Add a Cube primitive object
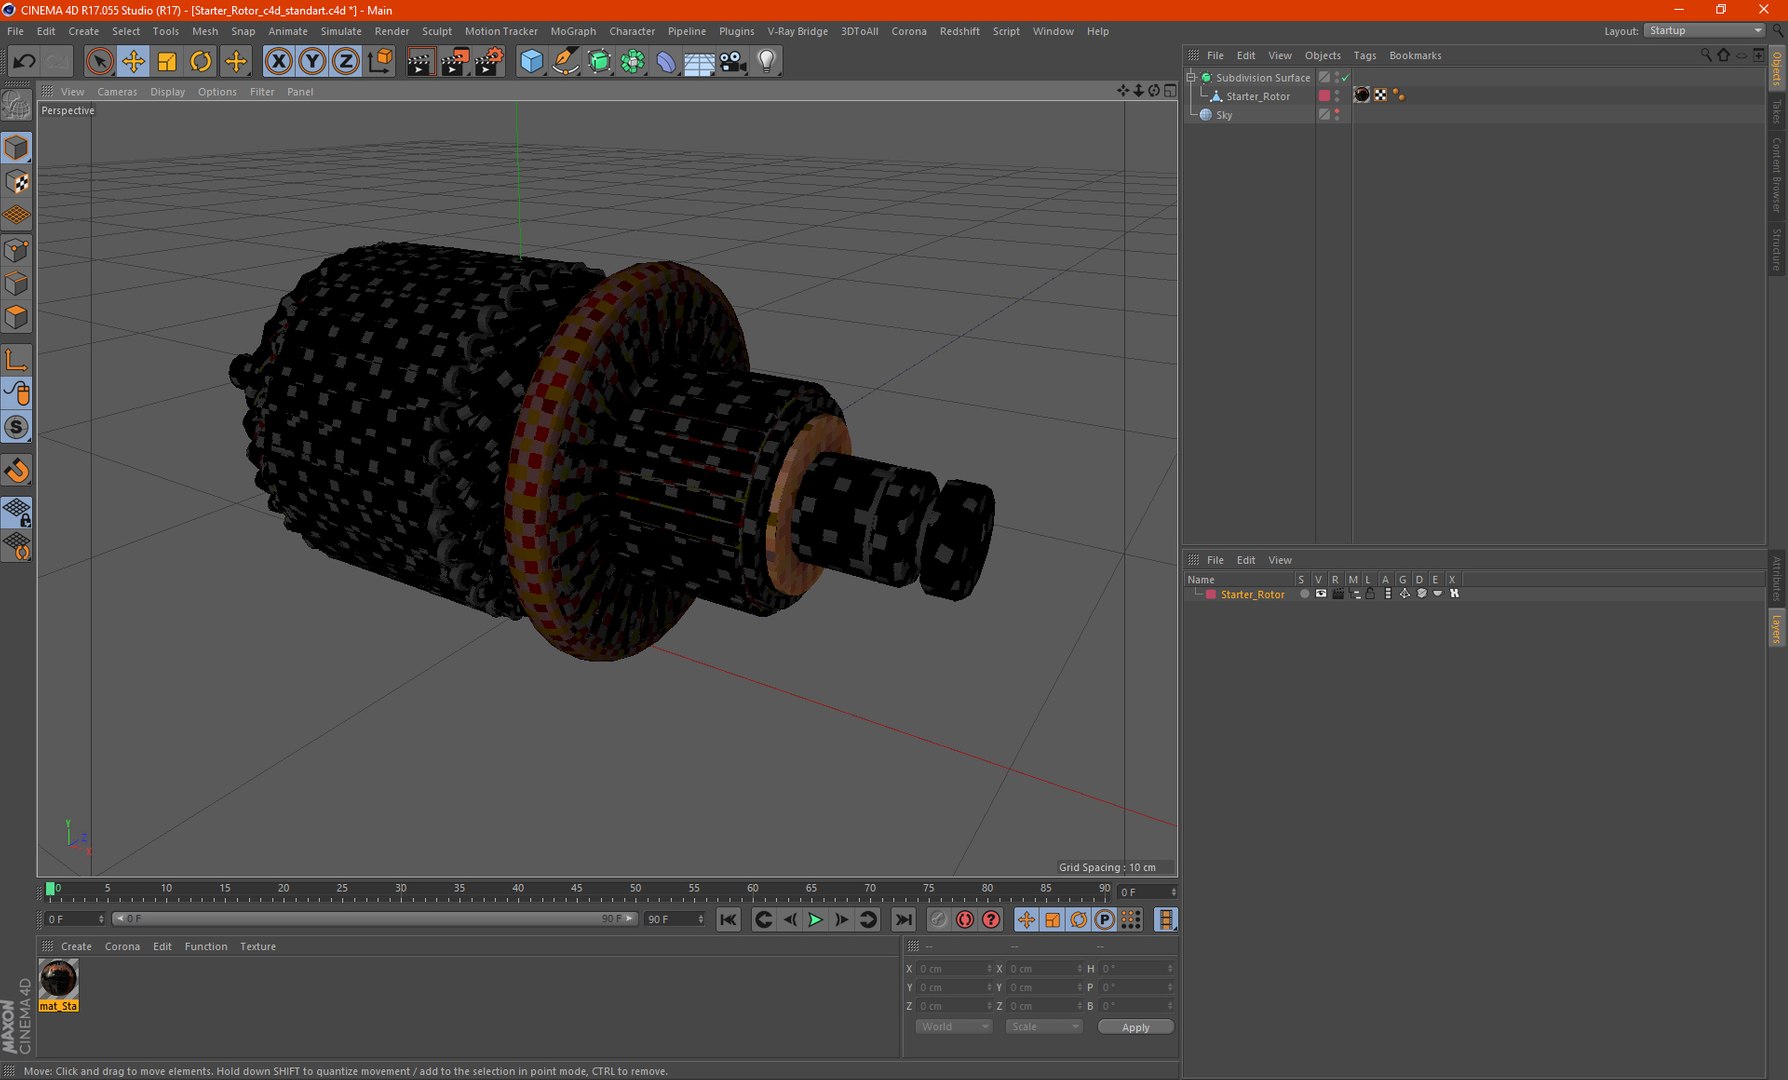 [x=531, y=61]
